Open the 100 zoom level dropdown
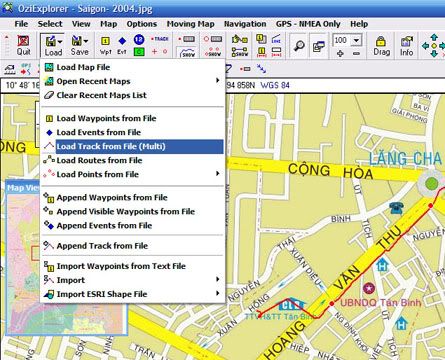This screenshot has width=445, height=360. pos(357,40)
